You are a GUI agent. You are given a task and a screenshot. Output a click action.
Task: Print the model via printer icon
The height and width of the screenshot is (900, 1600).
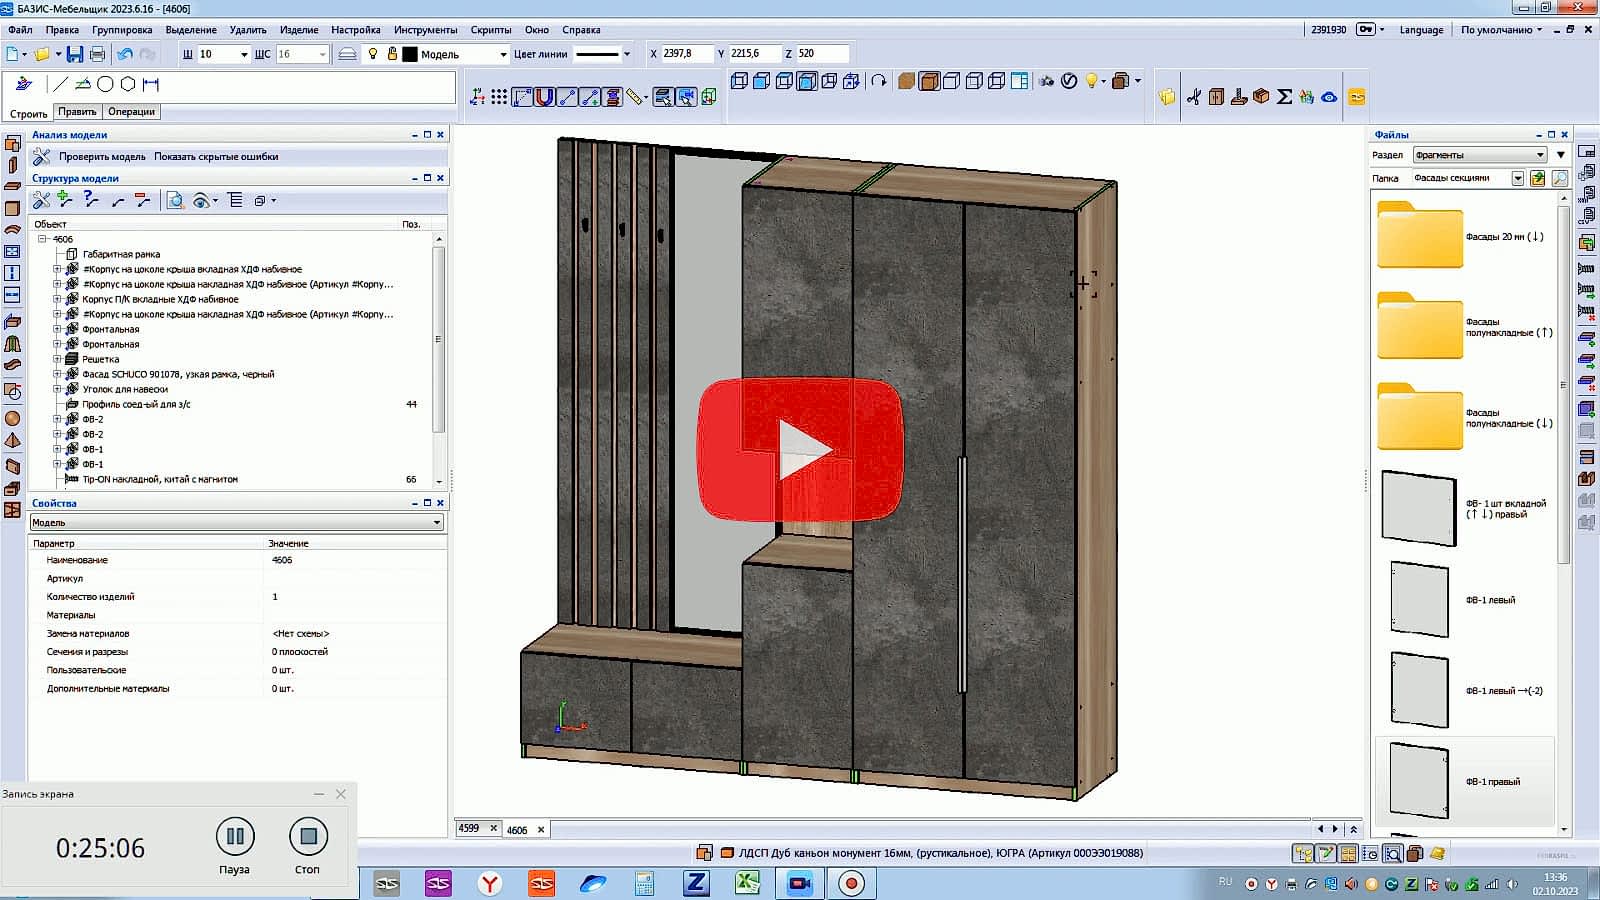pos(97,54)
